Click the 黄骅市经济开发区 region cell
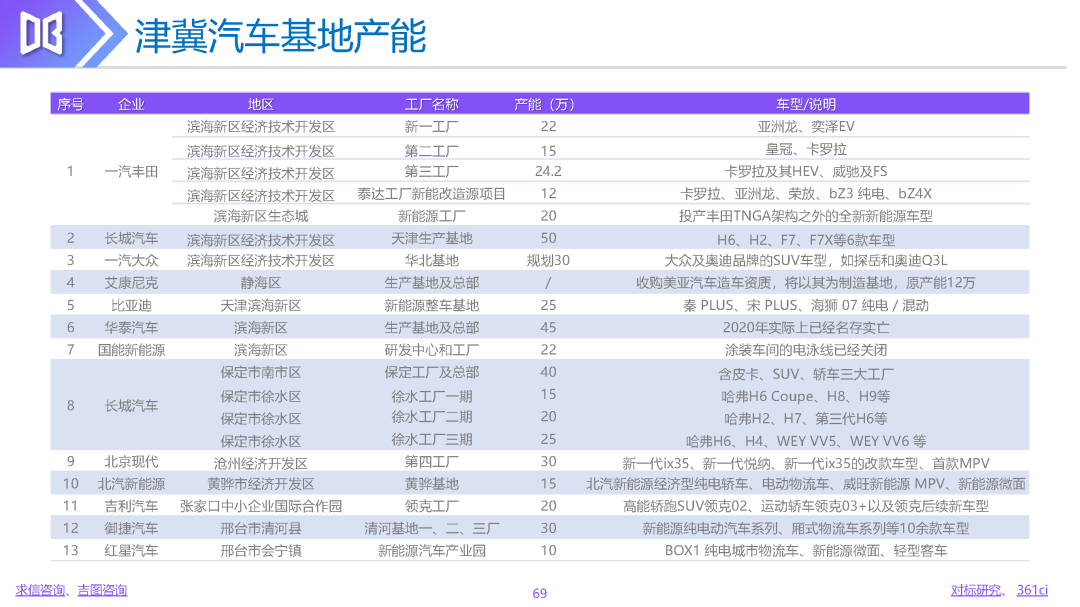 (260, 484)
